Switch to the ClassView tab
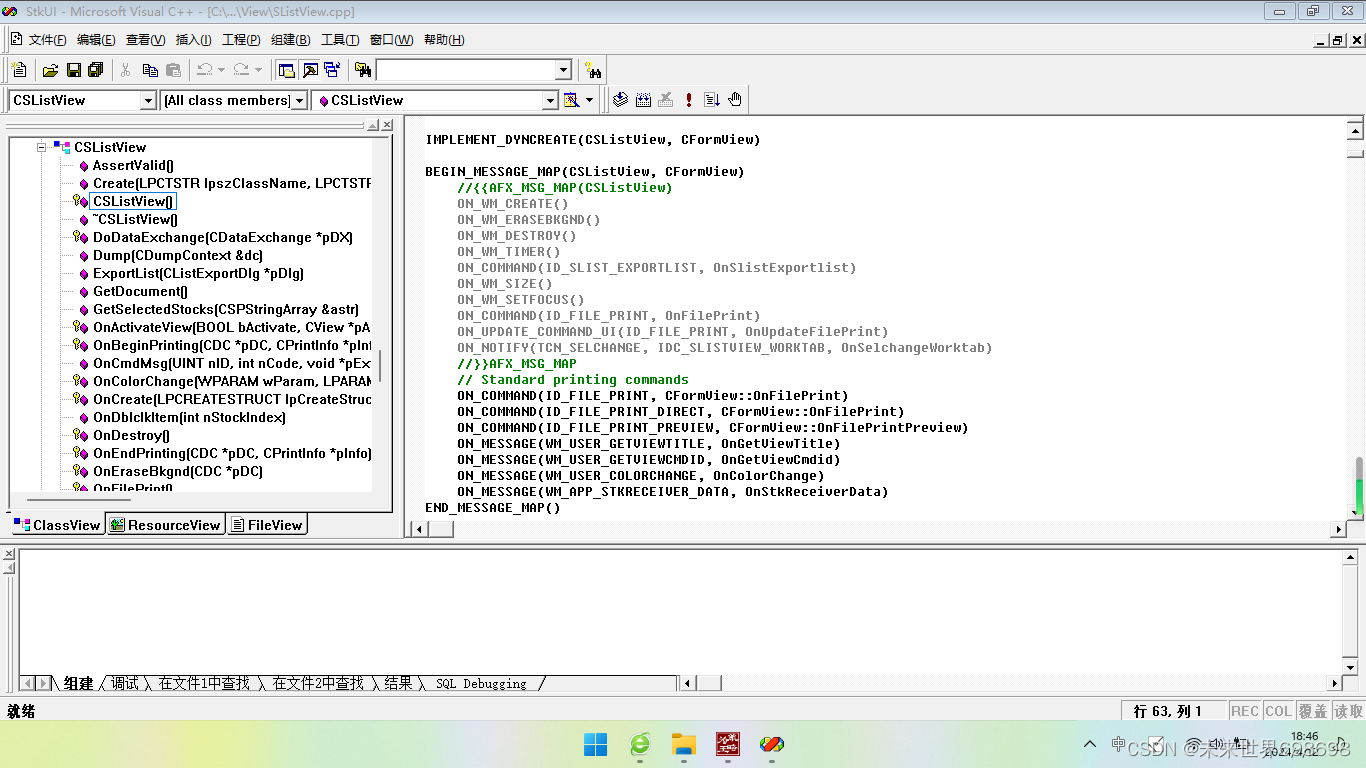1366x768 pixels. pyautogui.click(x=57, y=525)
